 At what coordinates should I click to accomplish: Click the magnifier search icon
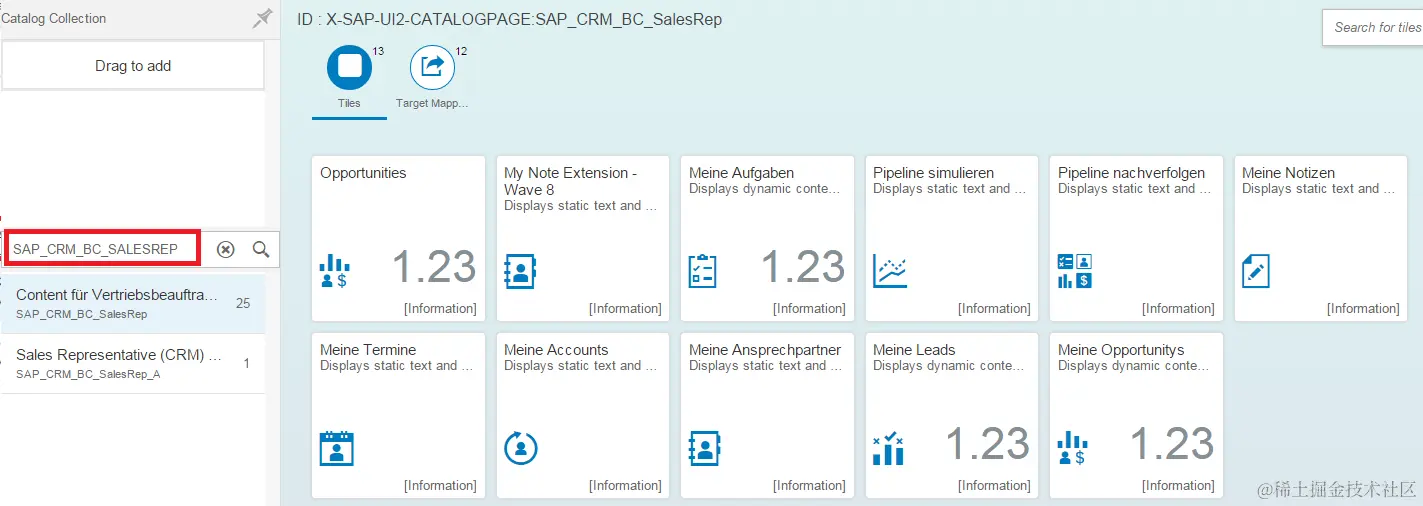coord(261,249)
